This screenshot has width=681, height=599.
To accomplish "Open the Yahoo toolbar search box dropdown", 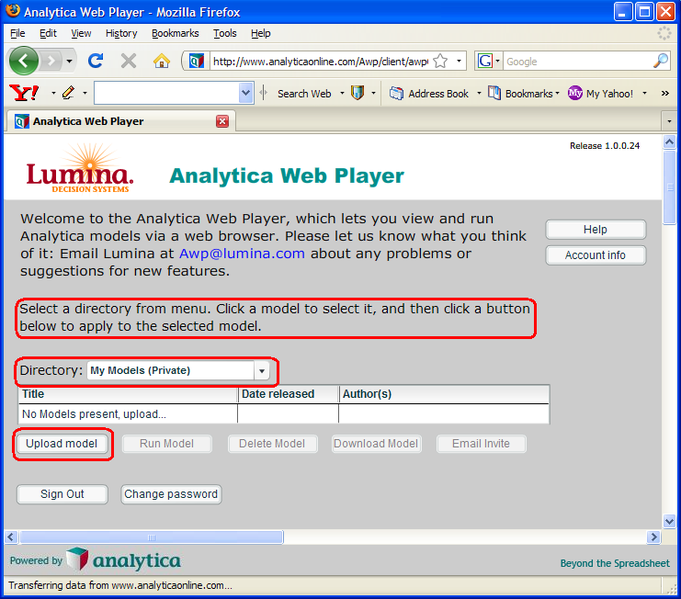I will pos(246,93).
